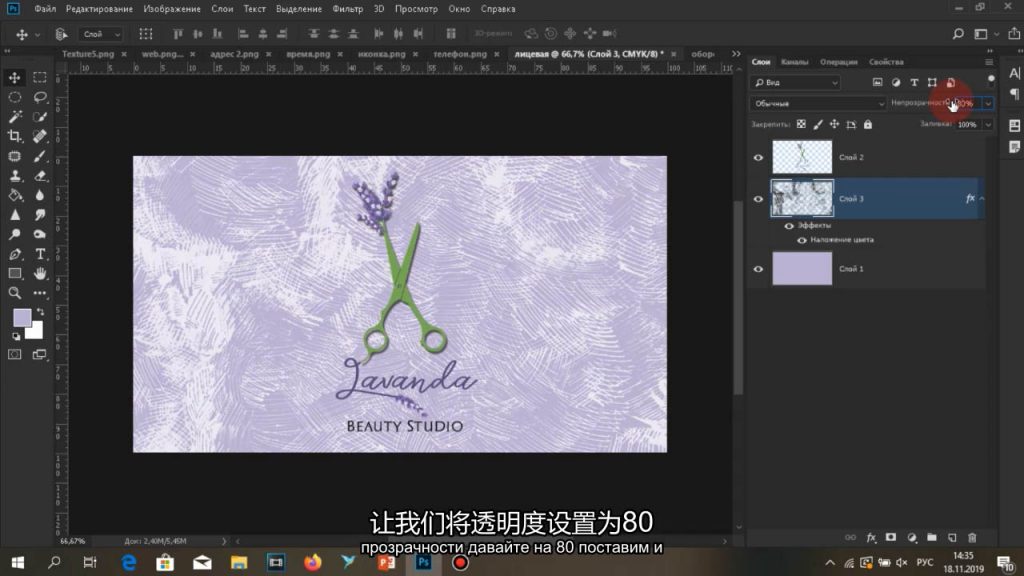This screenshot has width=1024, height=576.
Task: Click the foreground color swatch
Action: tap(22, 317)
